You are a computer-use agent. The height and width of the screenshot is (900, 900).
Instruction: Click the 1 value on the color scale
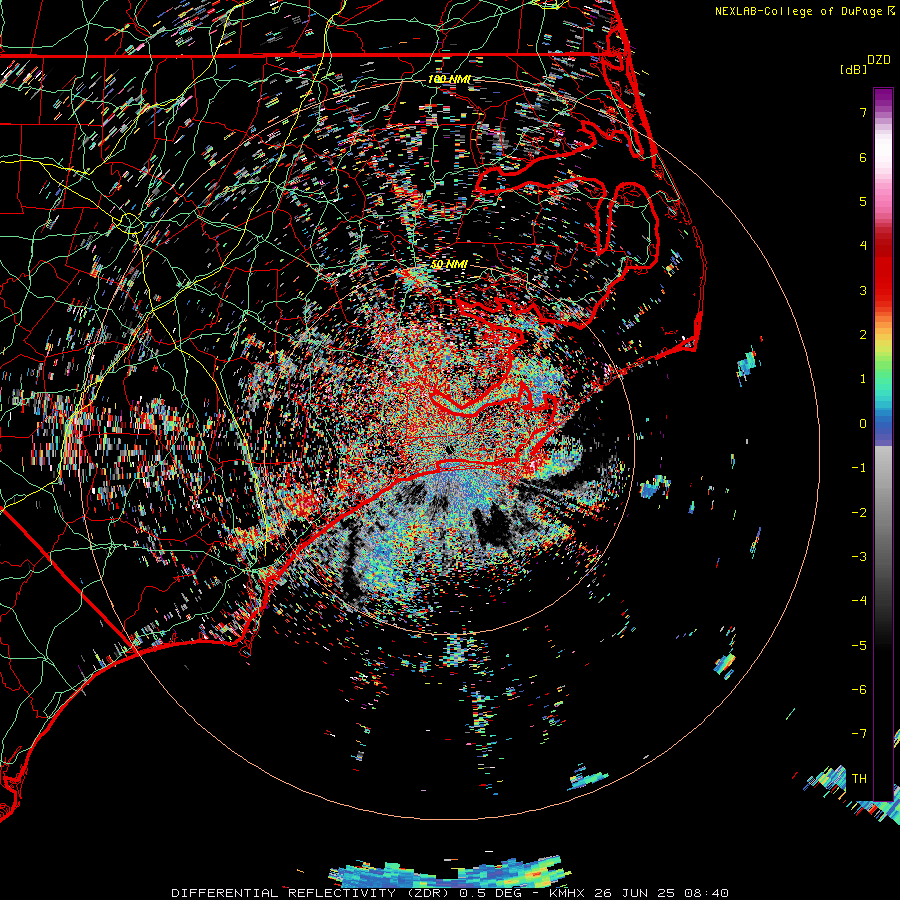click(863, 379)
